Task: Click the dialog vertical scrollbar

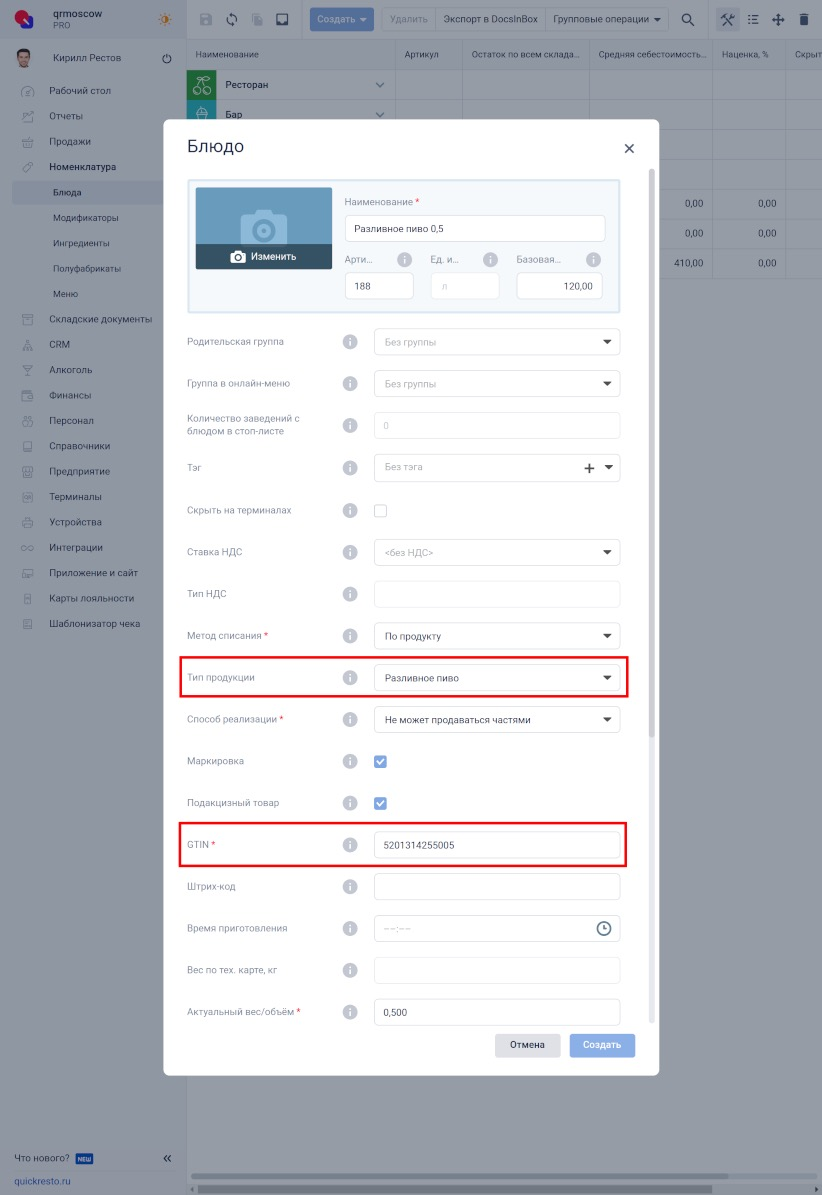Action: pyautogui.click(x=651, y=453)
